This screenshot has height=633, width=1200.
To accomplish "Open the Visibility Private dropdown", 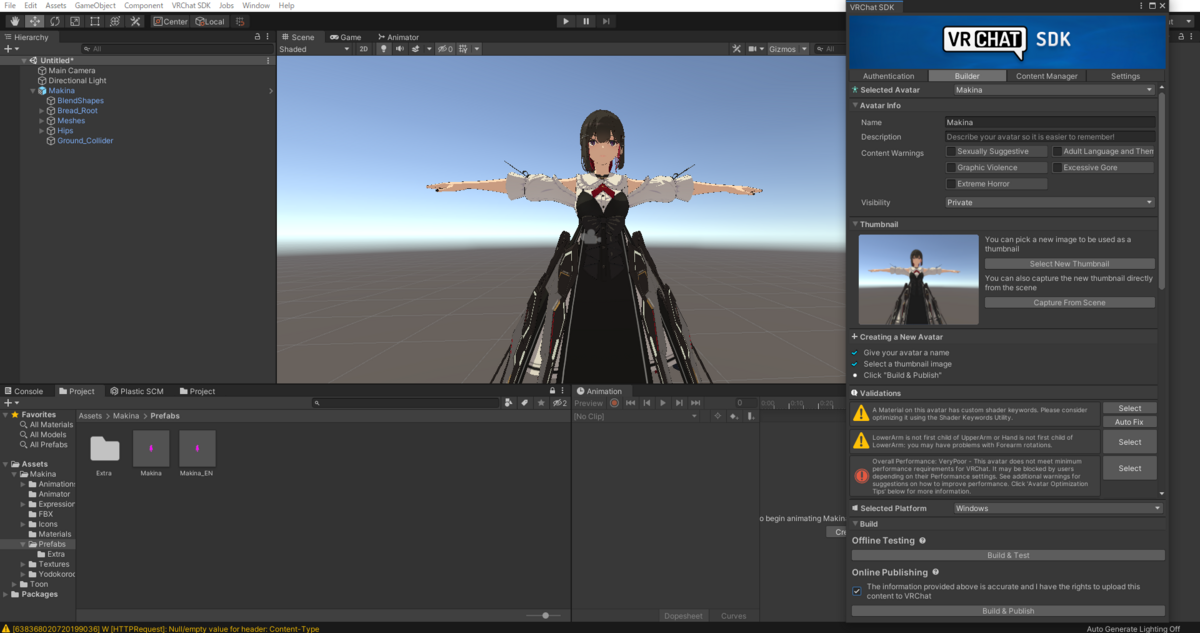I will (1050, 202).
